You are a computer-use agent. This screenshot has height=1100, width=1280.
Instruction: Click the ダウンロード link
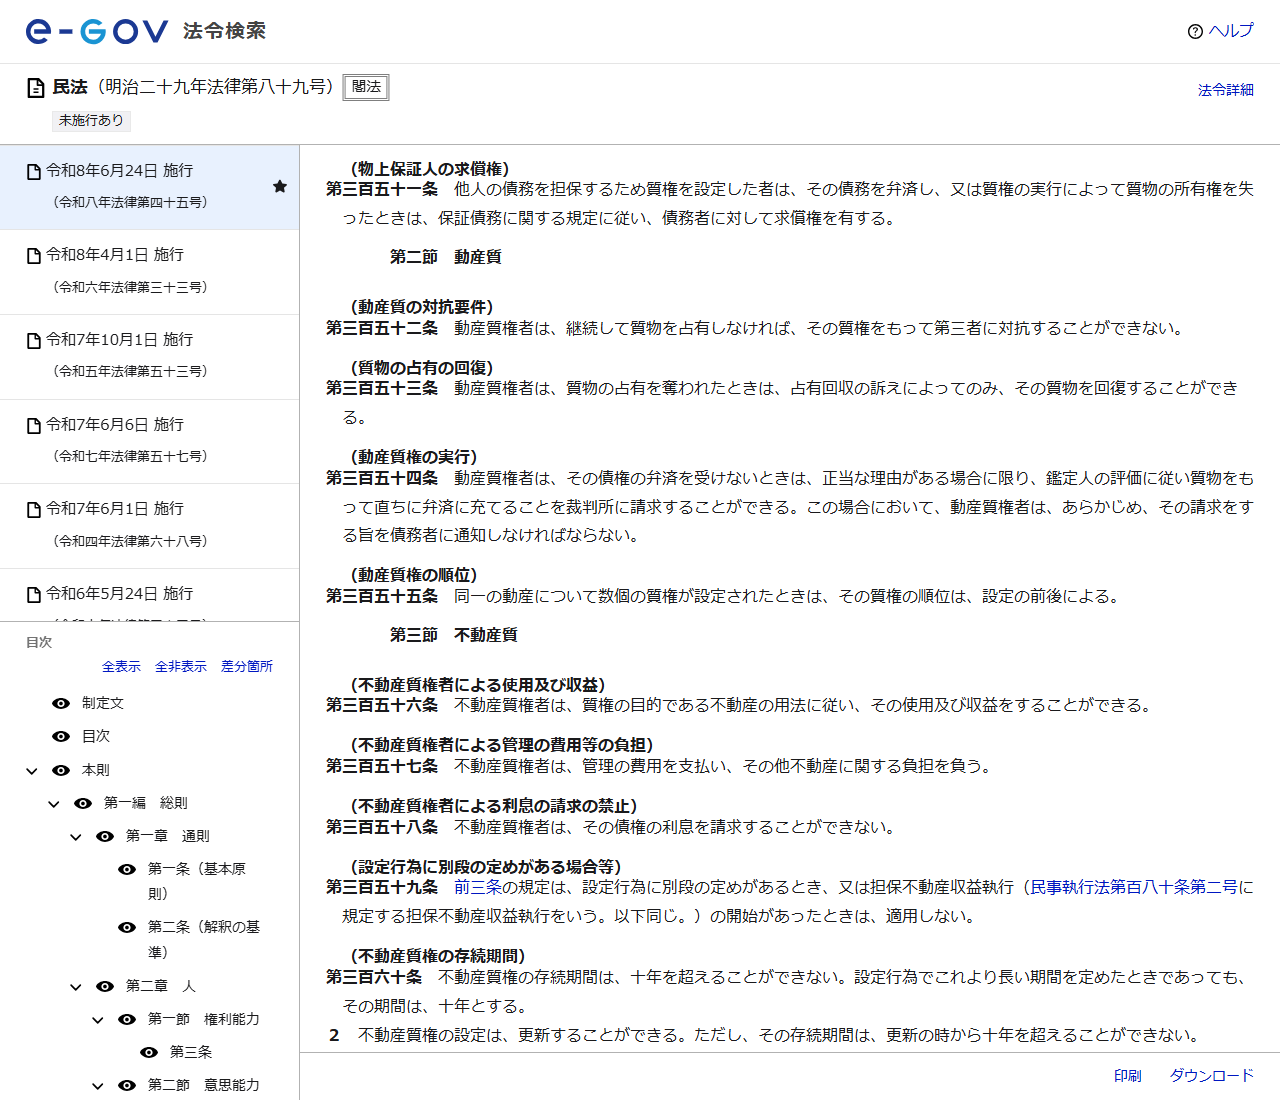point(1212,1076)
